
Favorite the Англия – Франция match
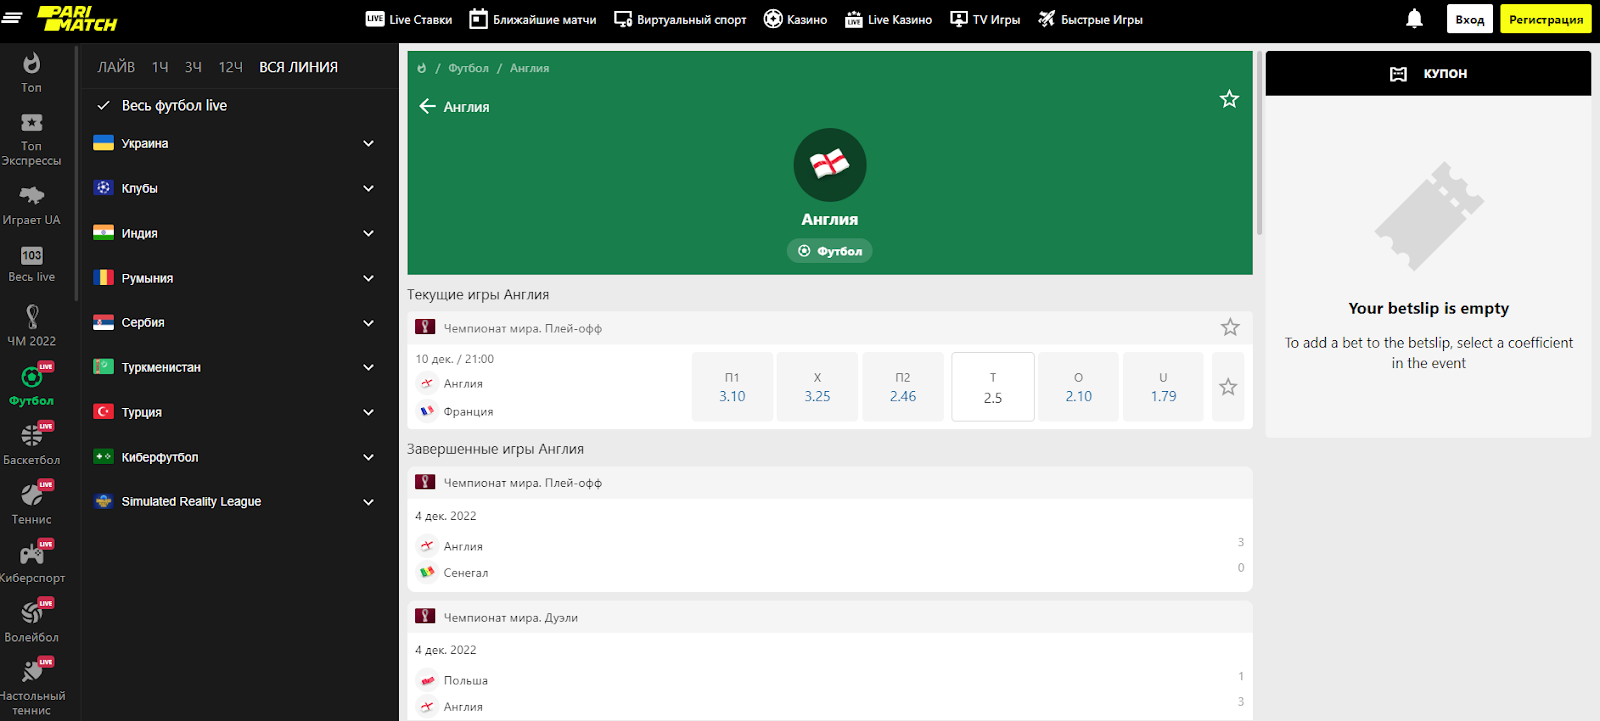[x=1228, y=387]
